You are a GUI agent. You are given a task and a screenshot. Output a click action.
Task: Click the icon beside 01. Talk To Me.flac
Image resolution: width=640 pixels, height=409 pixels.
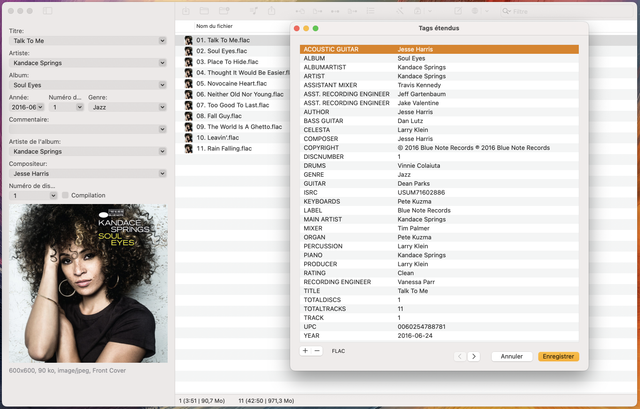[188, 40]
